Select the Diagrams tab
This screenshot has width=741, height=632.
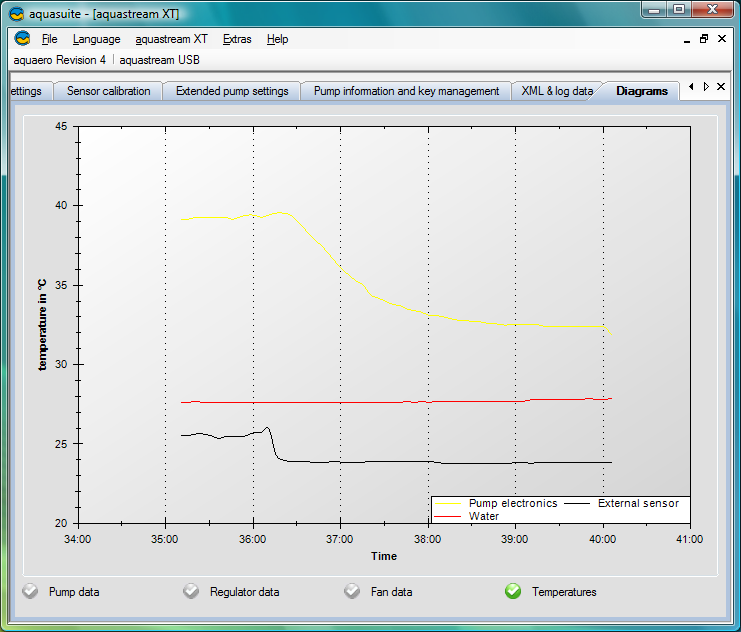(x=642, y=91)
